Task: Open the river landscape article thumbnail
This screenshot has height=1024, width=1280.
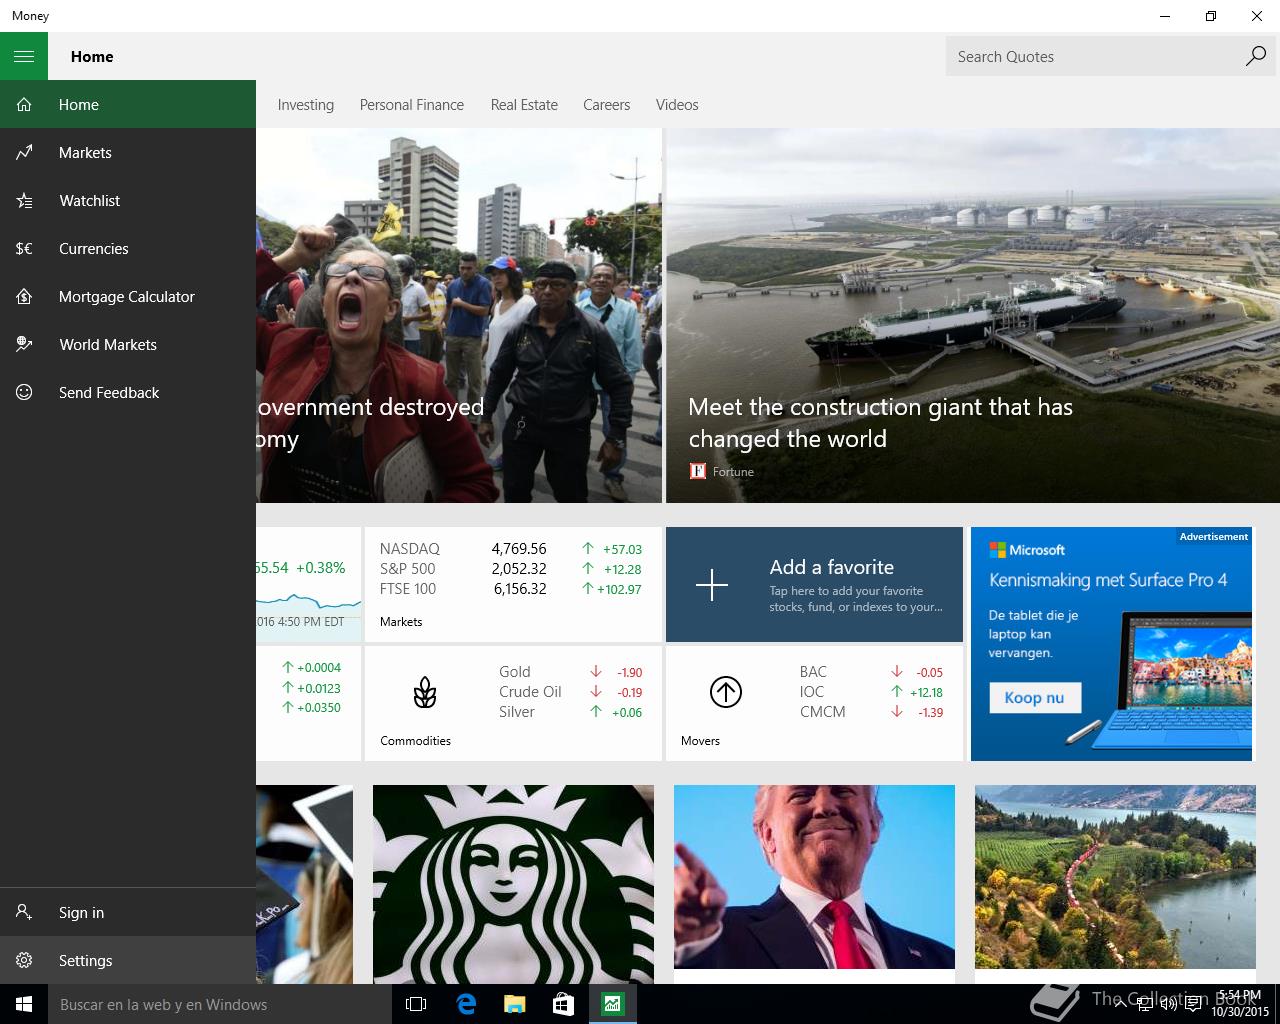Action: click(x=1115, y=877)
